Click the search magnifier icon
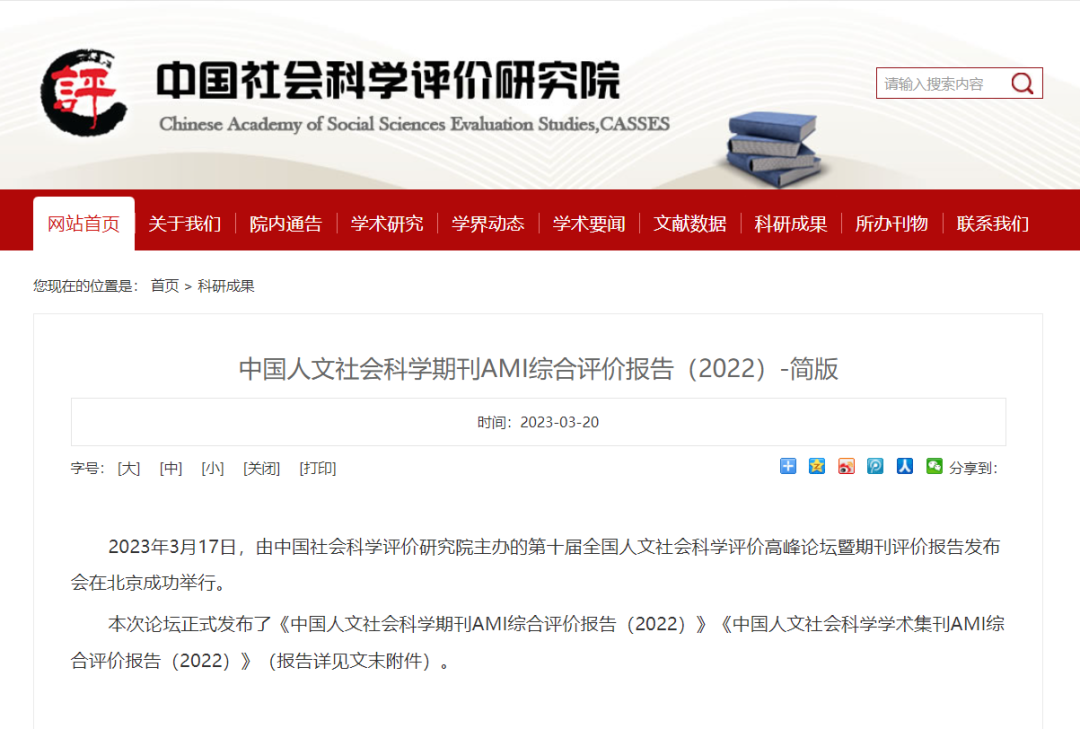 tap(1022, 83)
